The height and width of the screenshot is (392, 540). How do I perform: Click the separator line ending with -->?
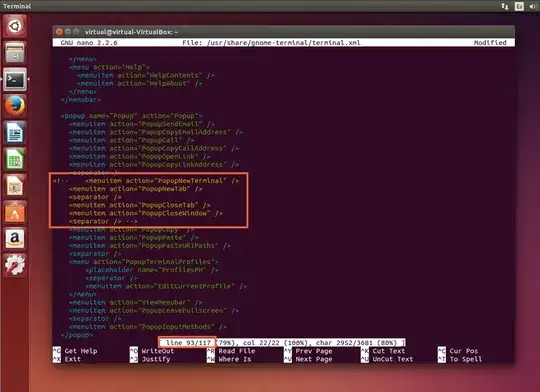pos(103,221)
